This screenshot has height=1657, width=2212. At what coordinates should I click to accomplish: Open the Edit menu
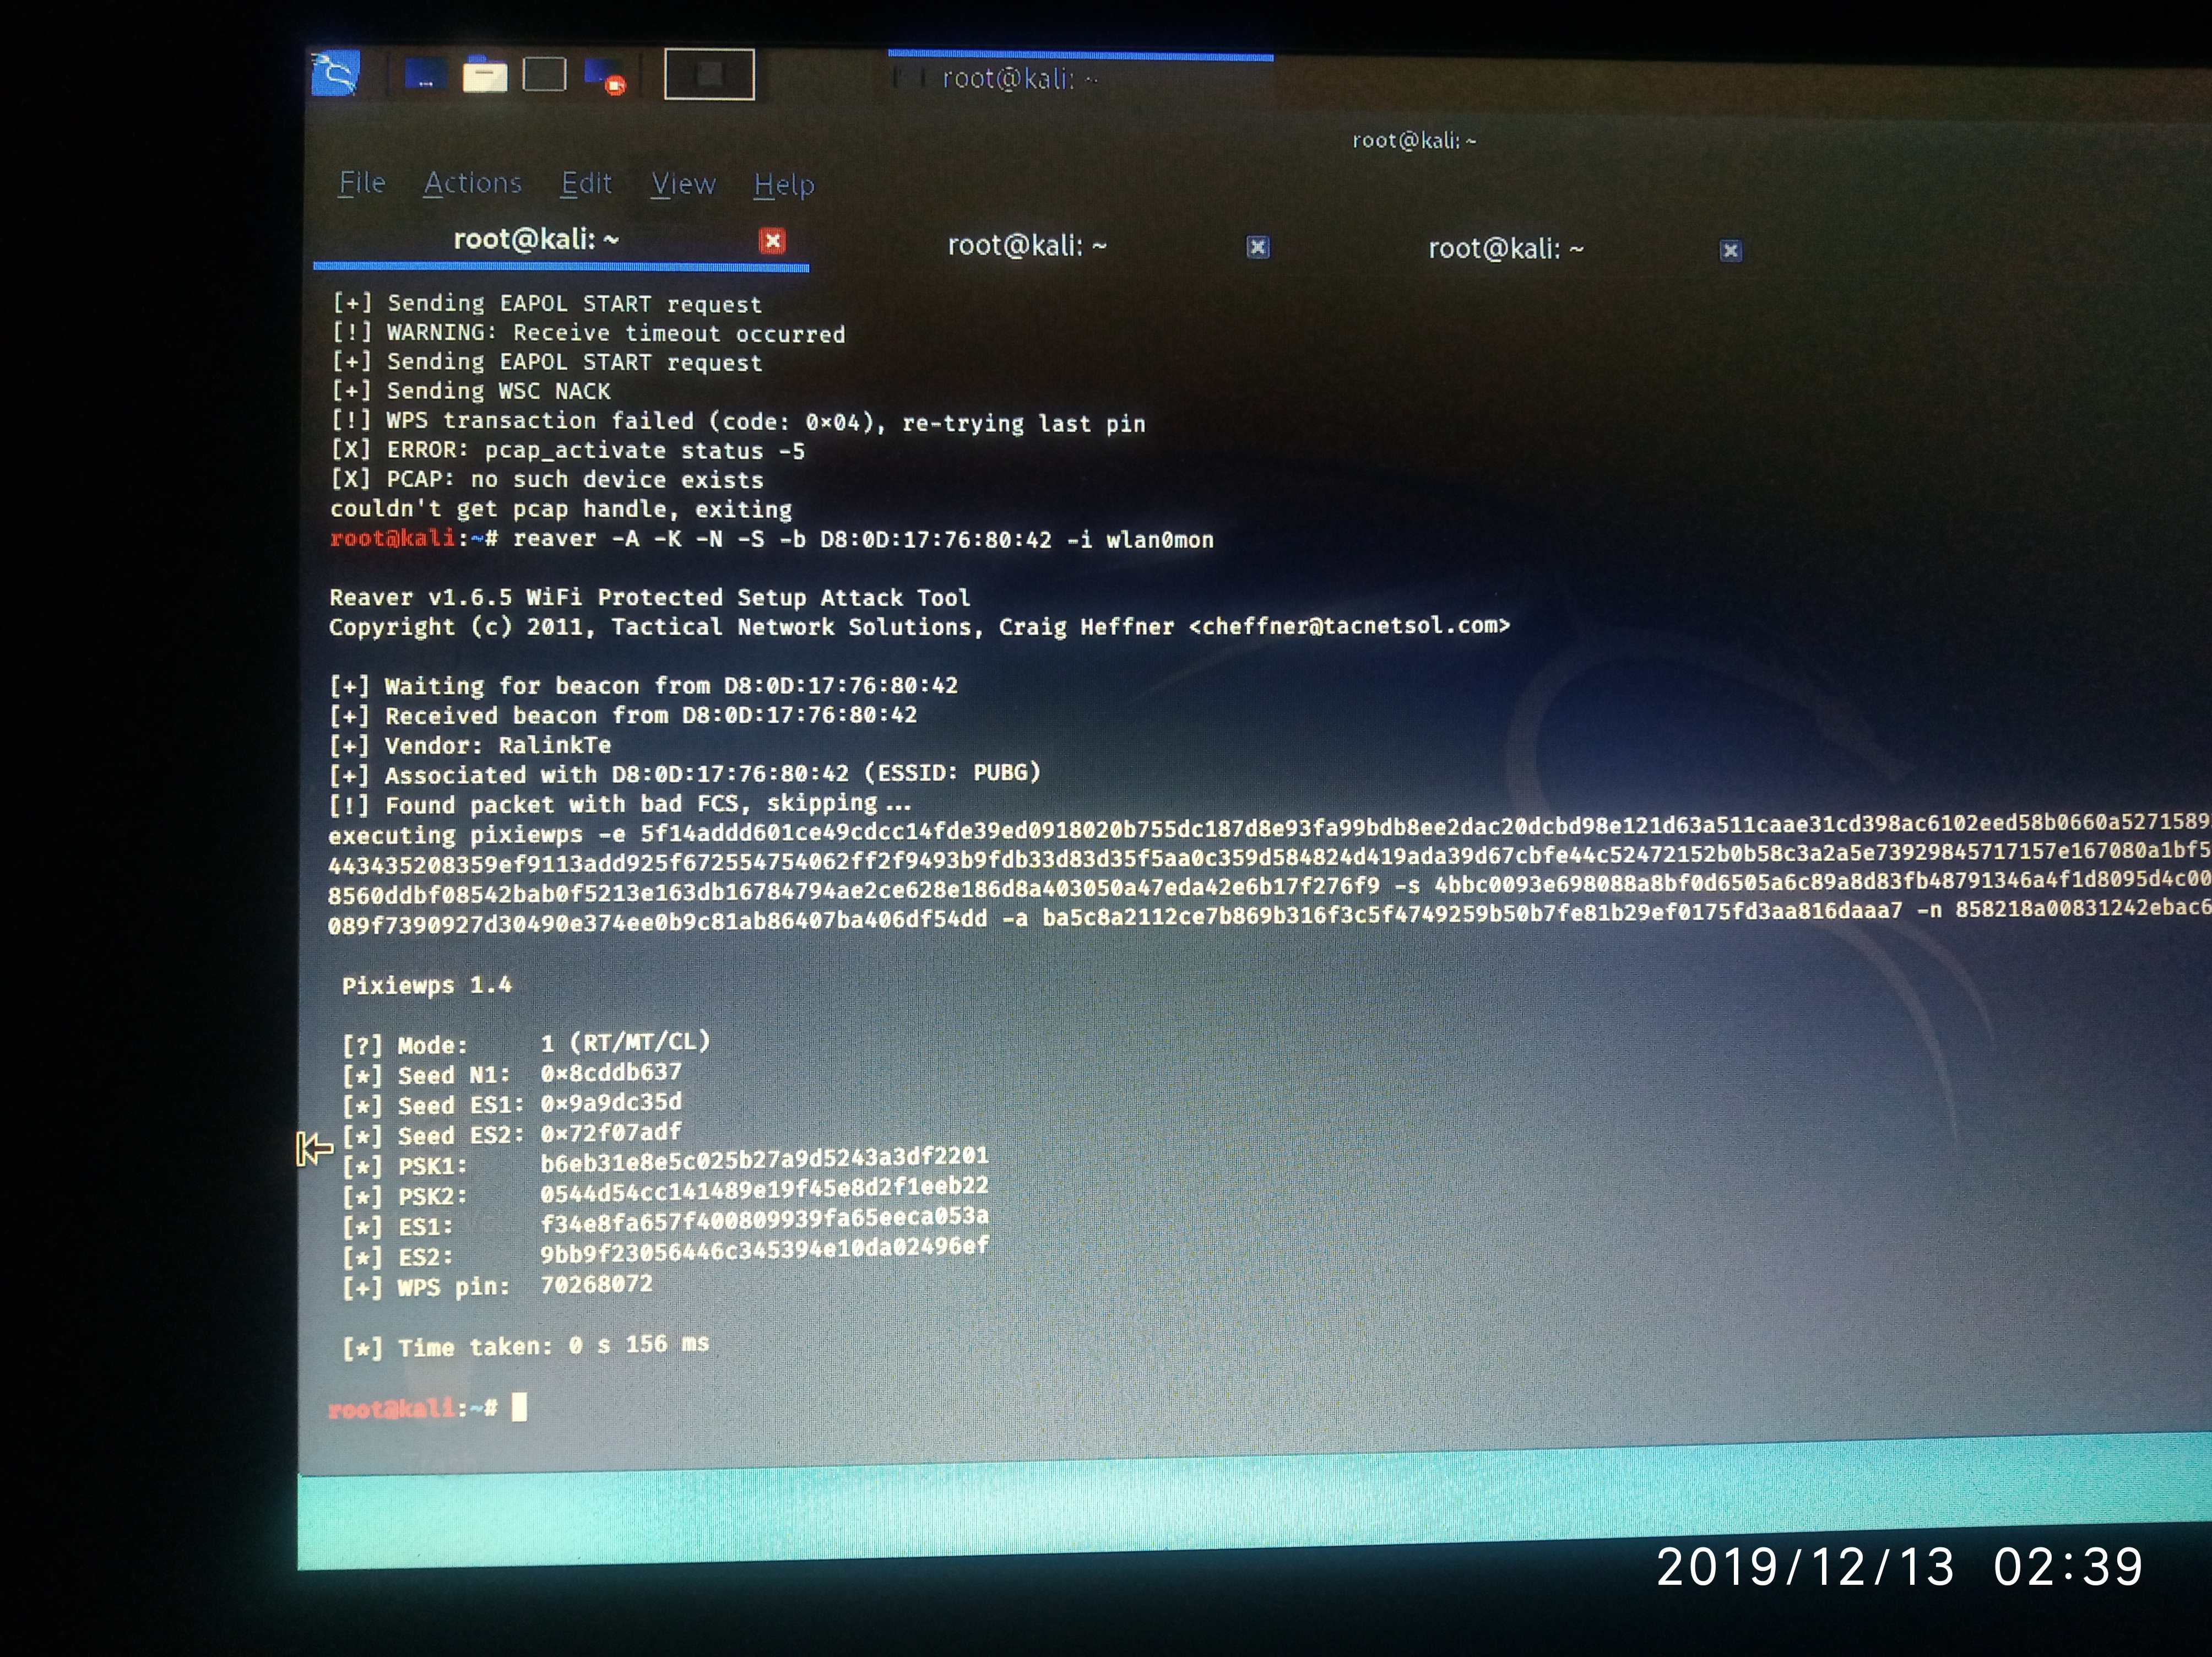pyautogui.click(x=586, y=184)
